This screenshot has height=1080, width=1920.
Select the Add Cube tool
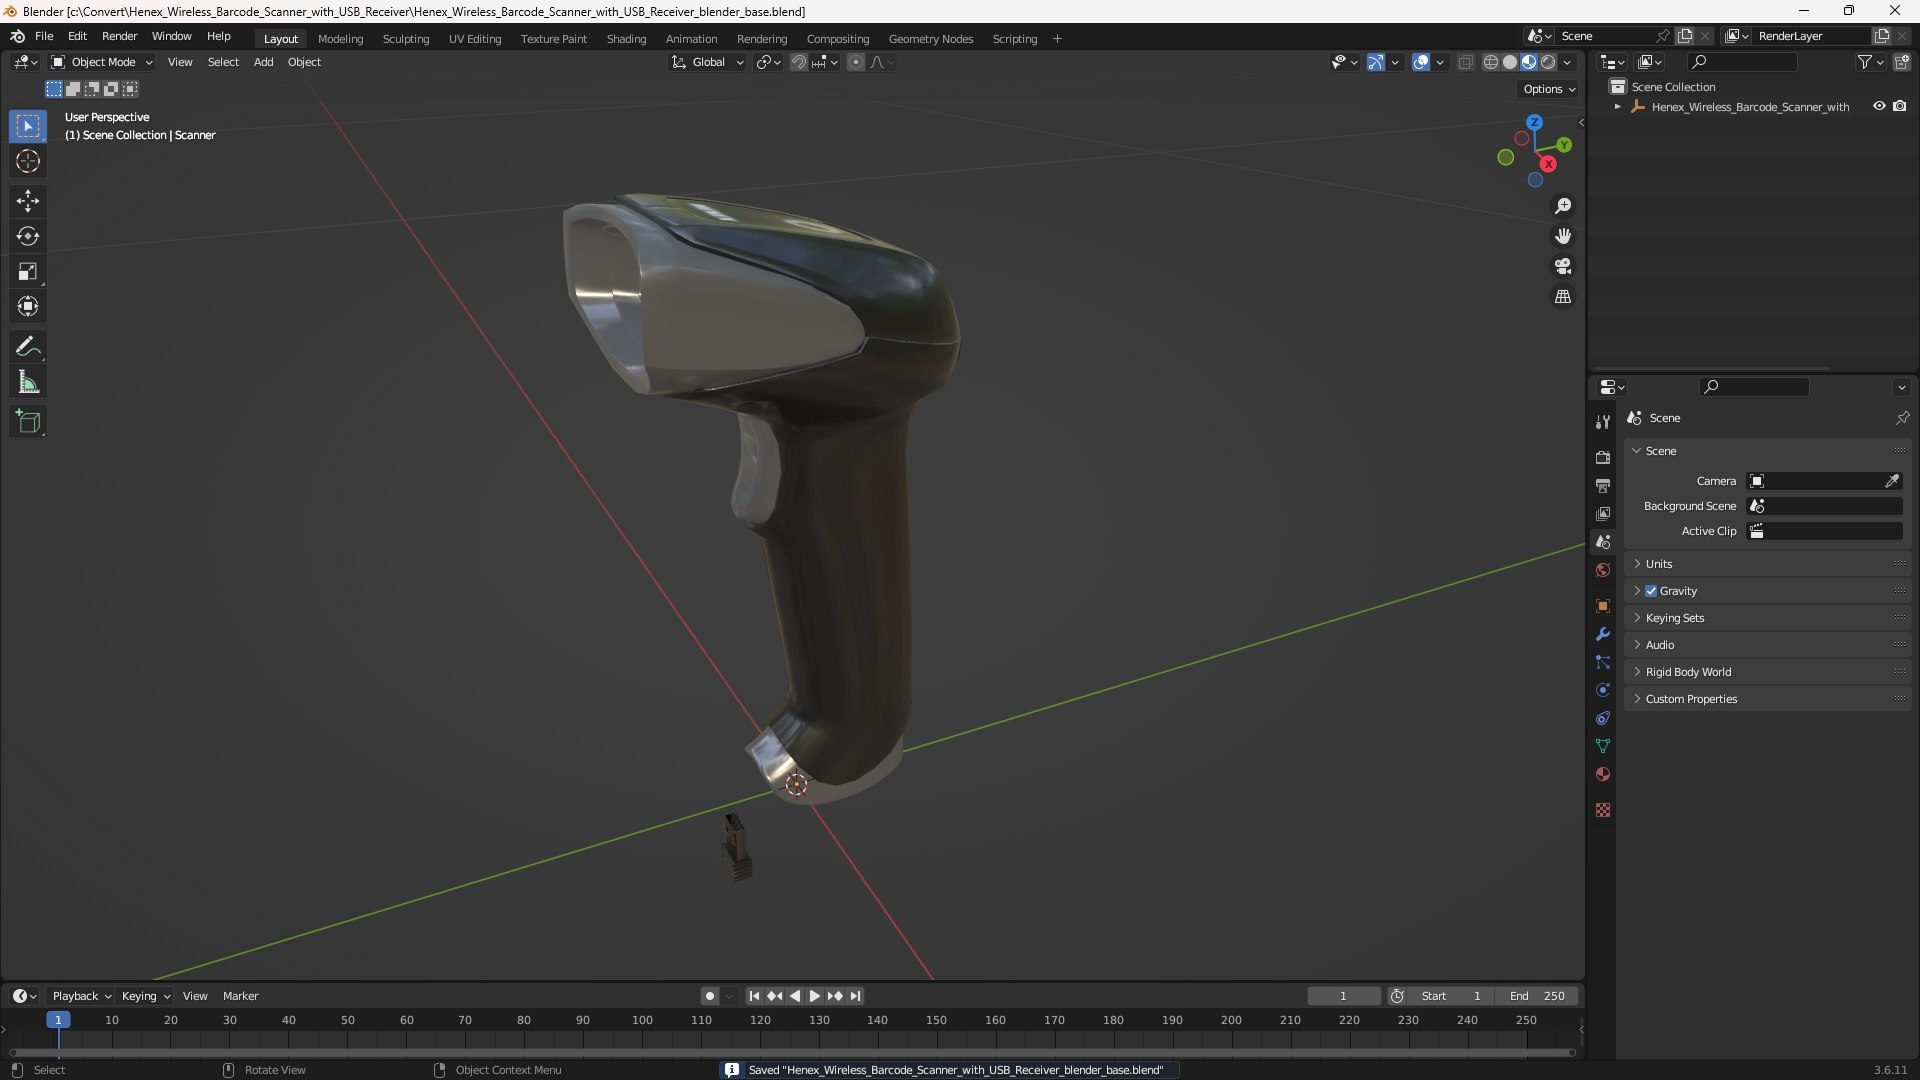click(x=28, y=422)
